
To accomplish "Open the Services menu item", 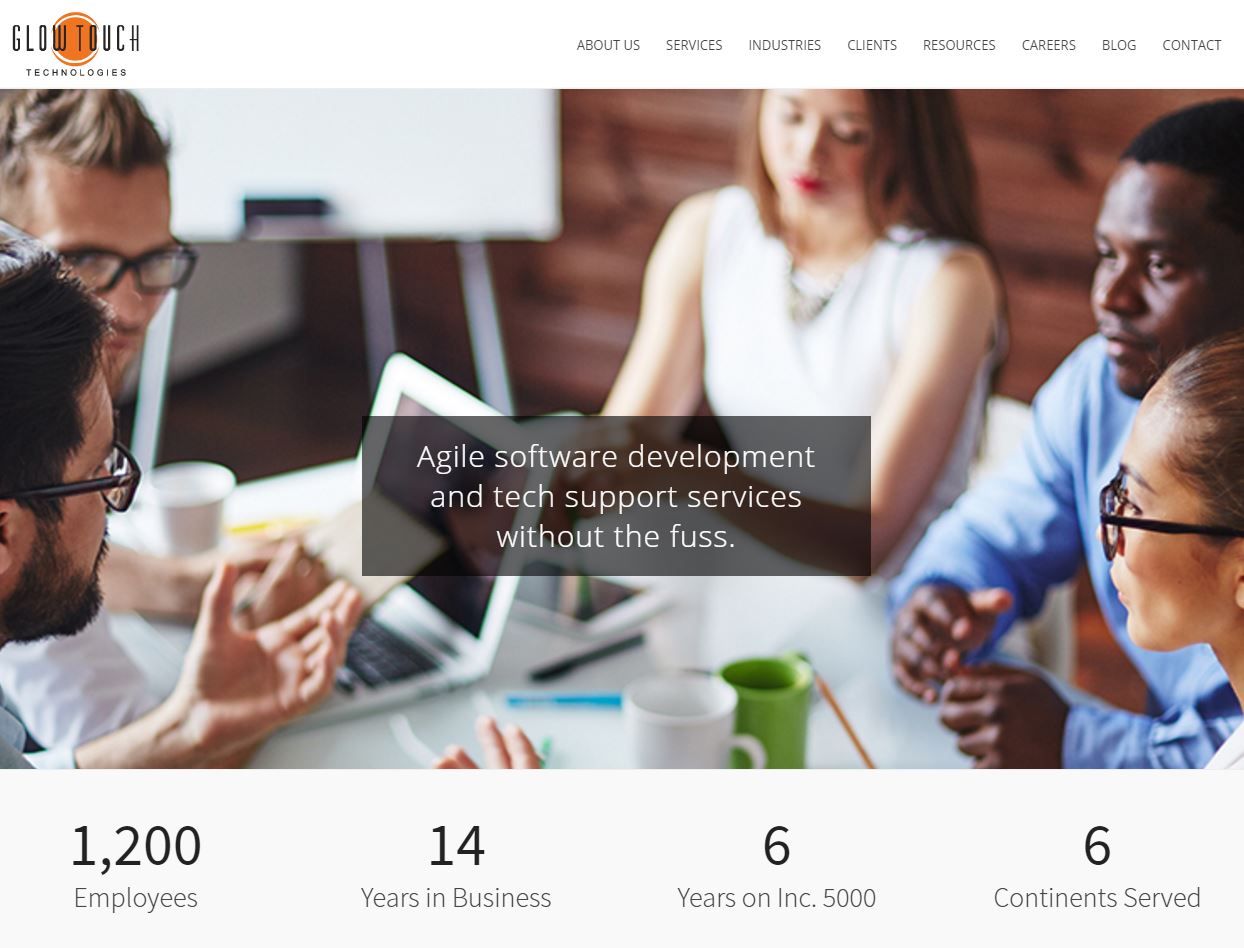I will (694, 45).
